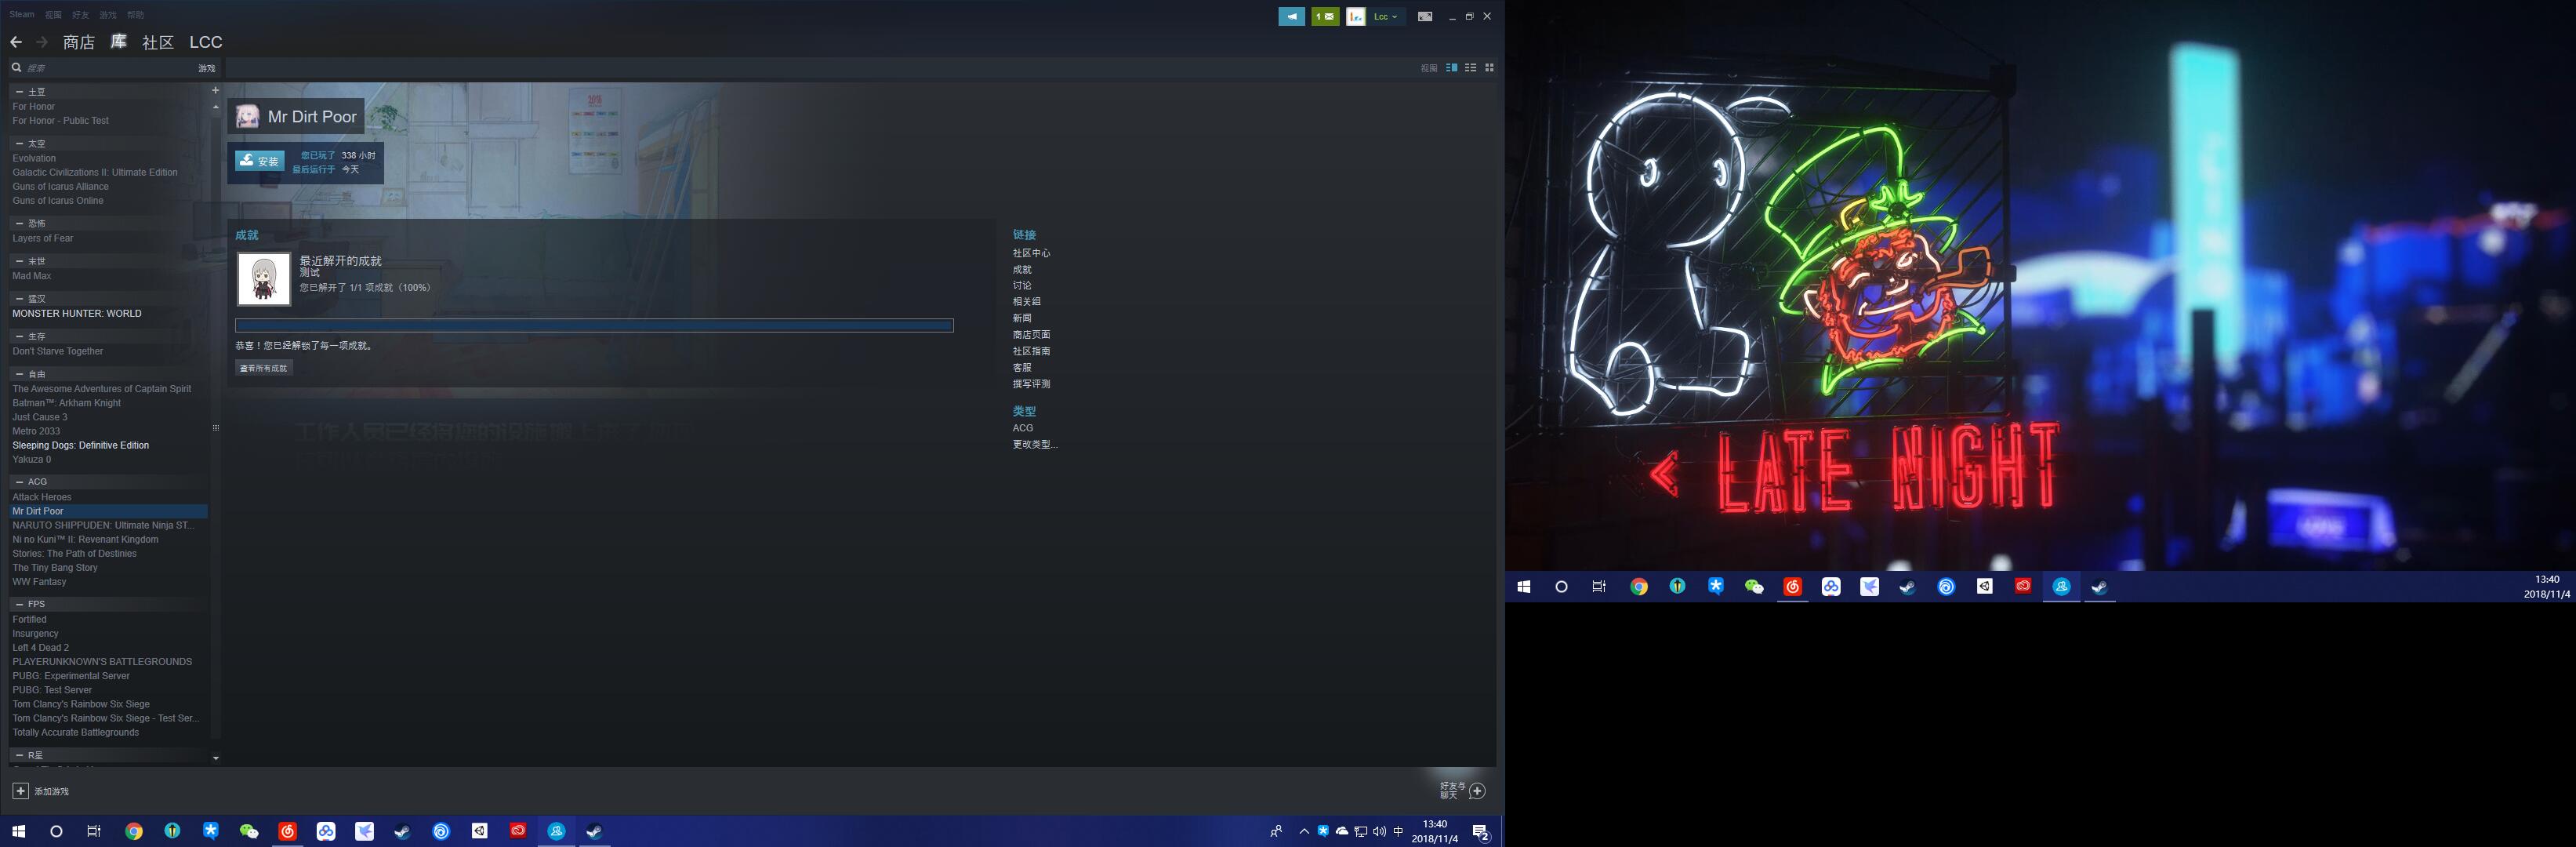This screenshot has width=2576, height=847.
Task: Select Sleeping Dogs: Definitive Edition
Action: 81,446
